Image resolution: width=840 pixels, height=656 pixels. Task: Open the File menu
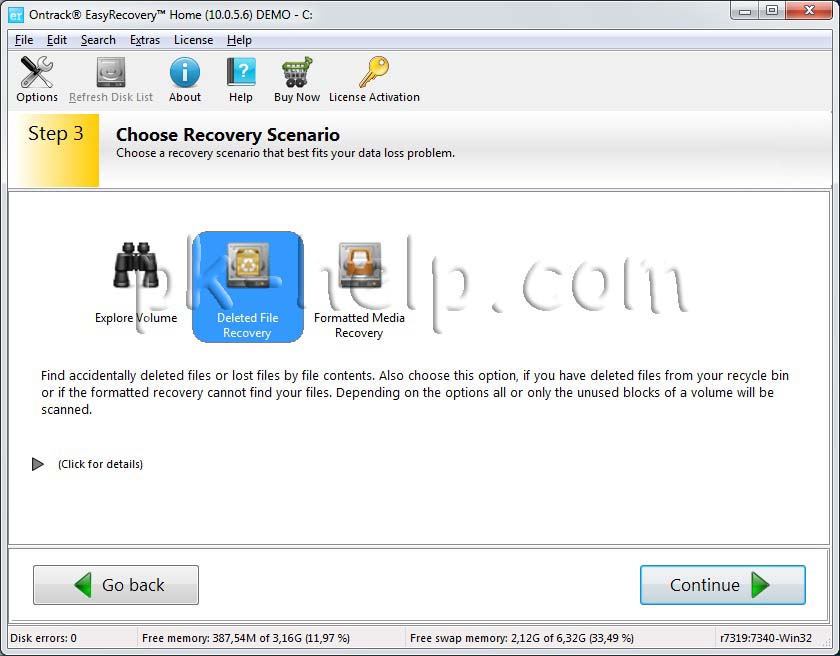(24, 40)
